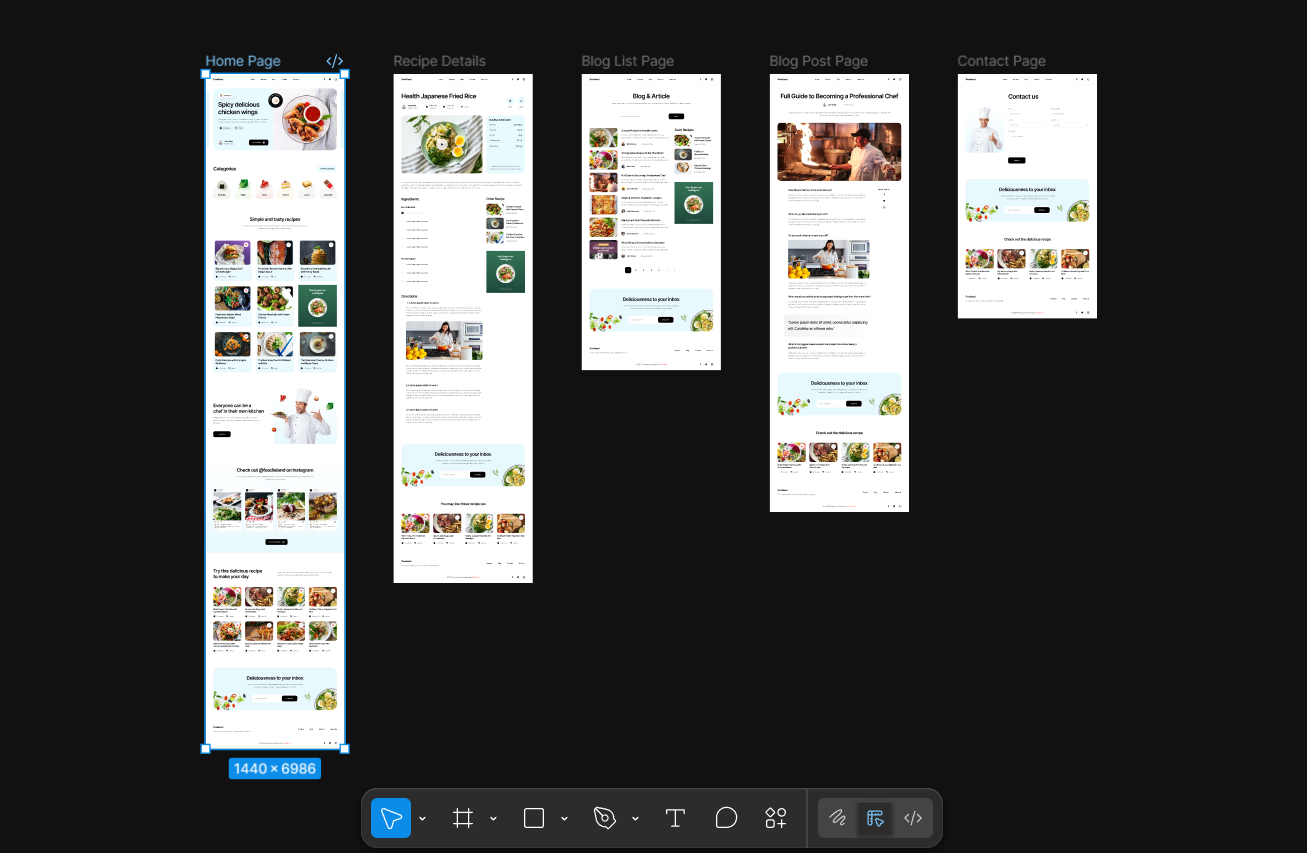Select the Move tool in the toolbar
Screen dimensions: 1307x853
click(x=391, y=818)
